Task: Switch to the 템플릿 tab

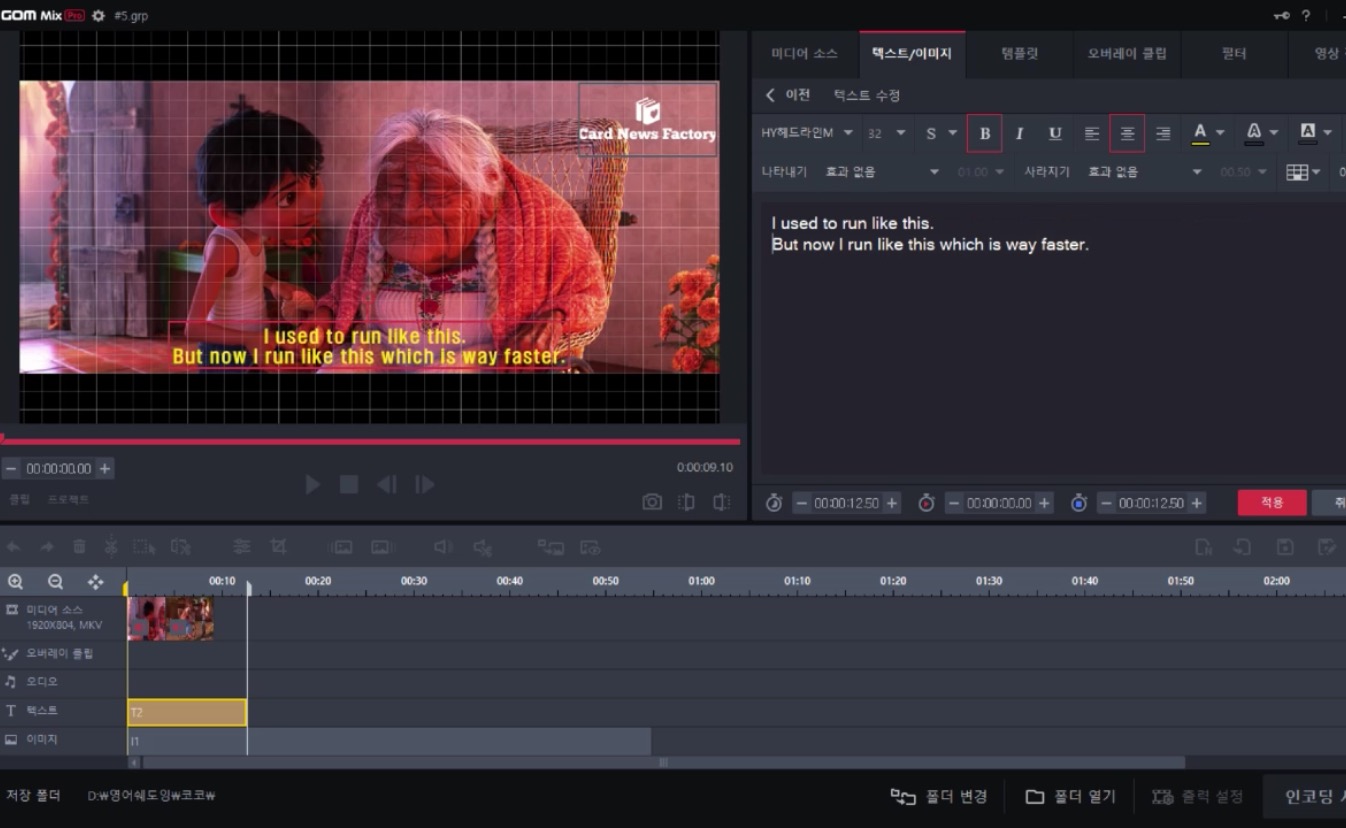Action: coord(1020,53)
